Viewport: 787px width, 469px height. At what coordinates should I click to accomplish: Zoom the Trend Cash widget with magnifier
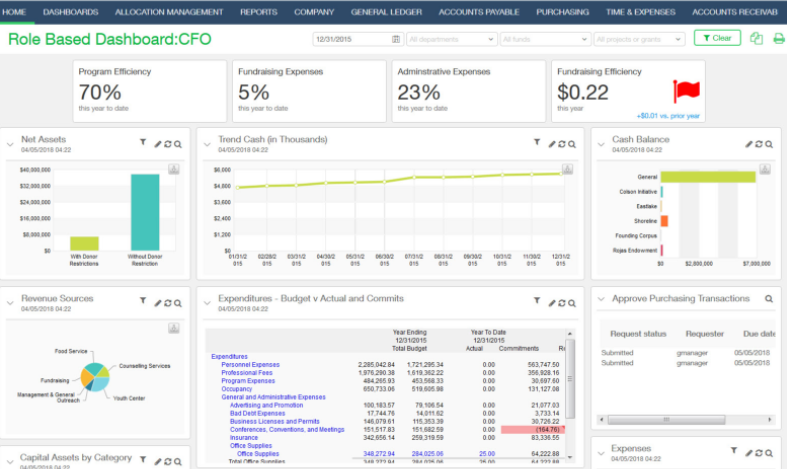point(572,144)
